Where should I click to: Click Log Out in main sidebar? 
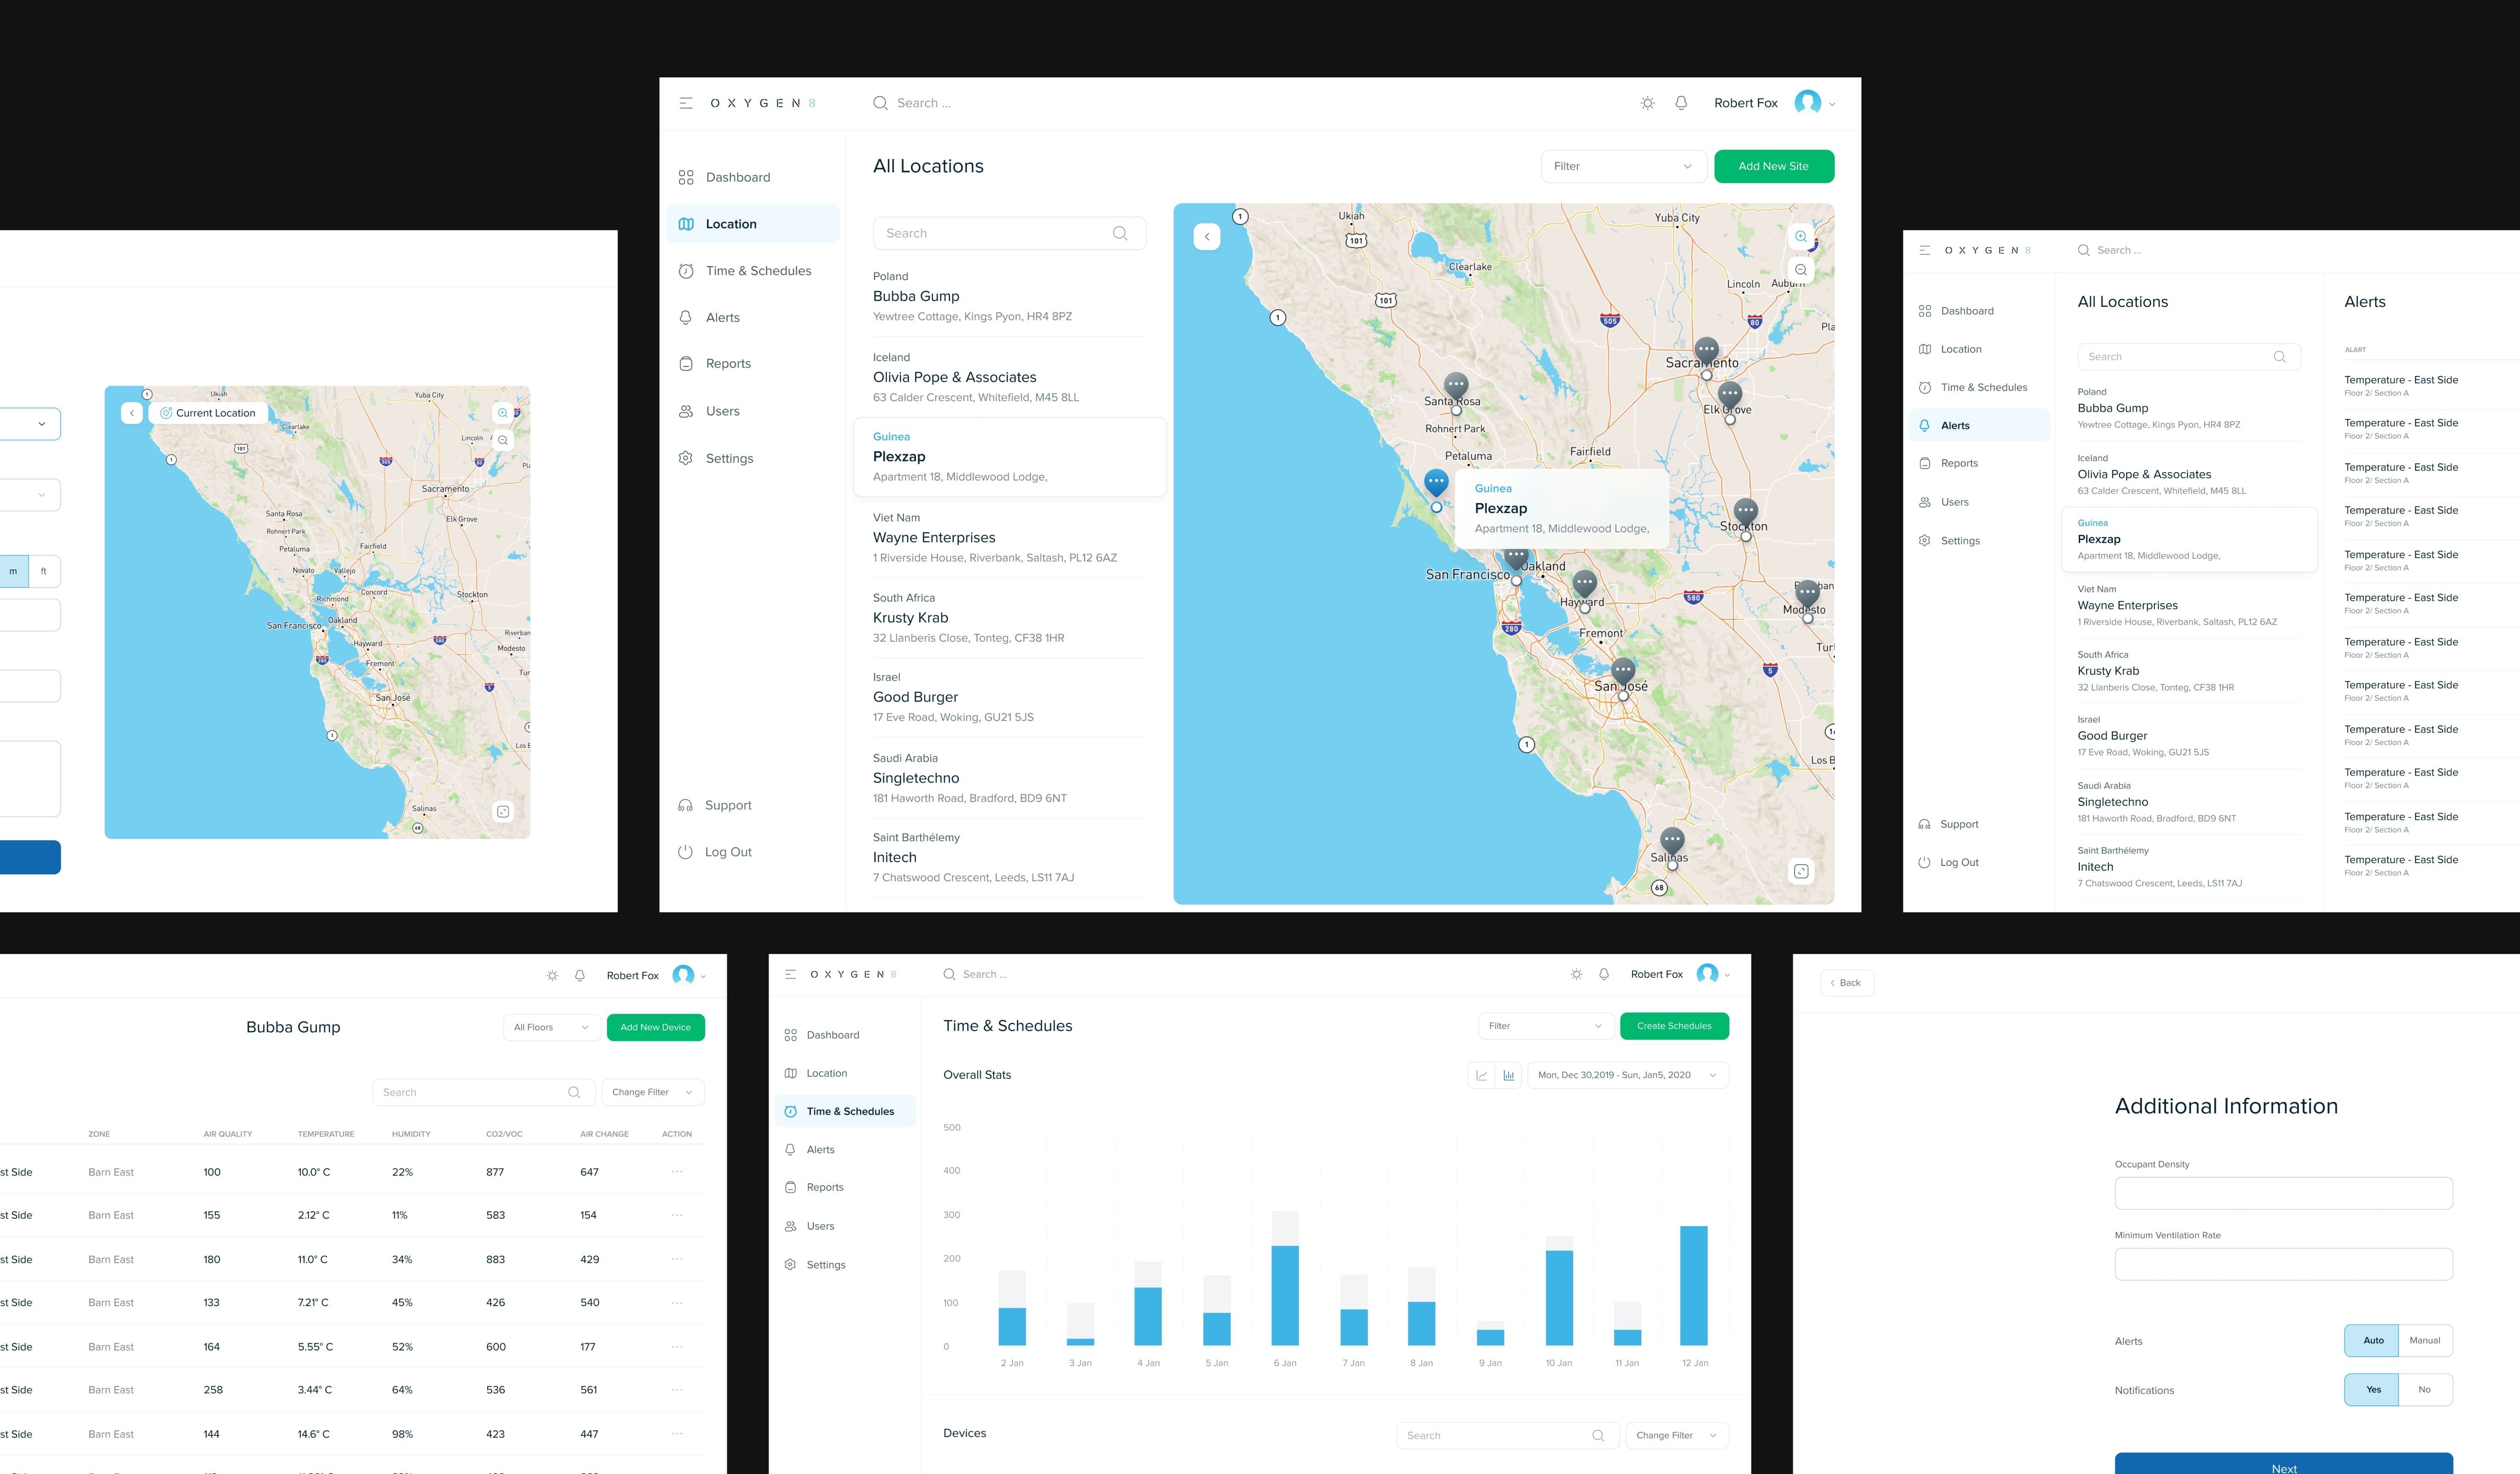716,852
